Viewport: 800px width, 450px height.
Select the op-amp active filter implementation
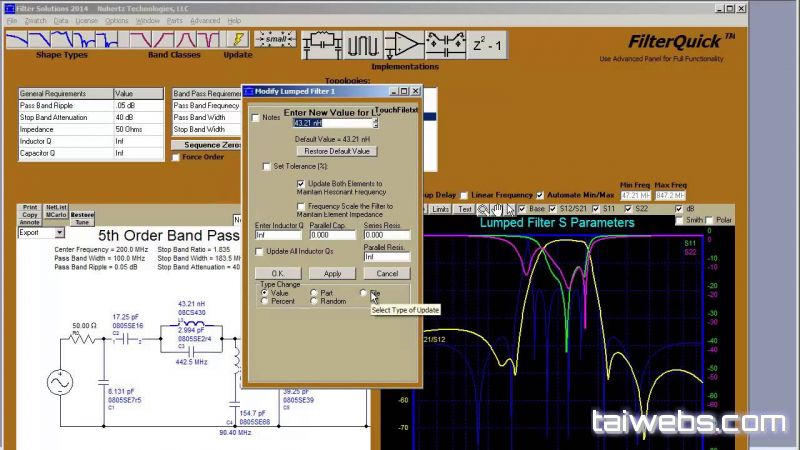click(405, 42)
